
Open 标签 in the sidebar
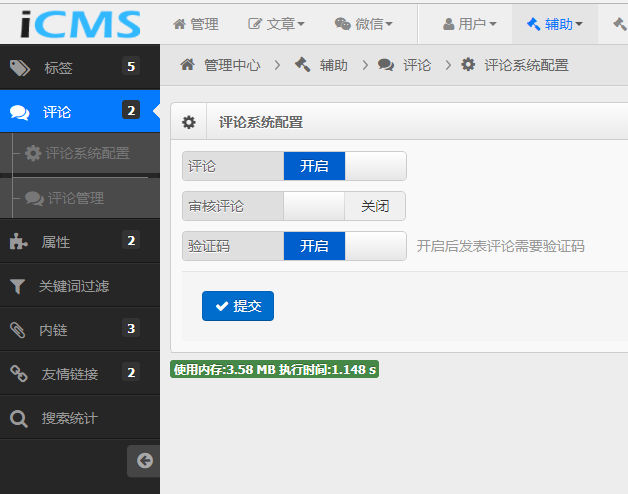[x=80, y=67]
